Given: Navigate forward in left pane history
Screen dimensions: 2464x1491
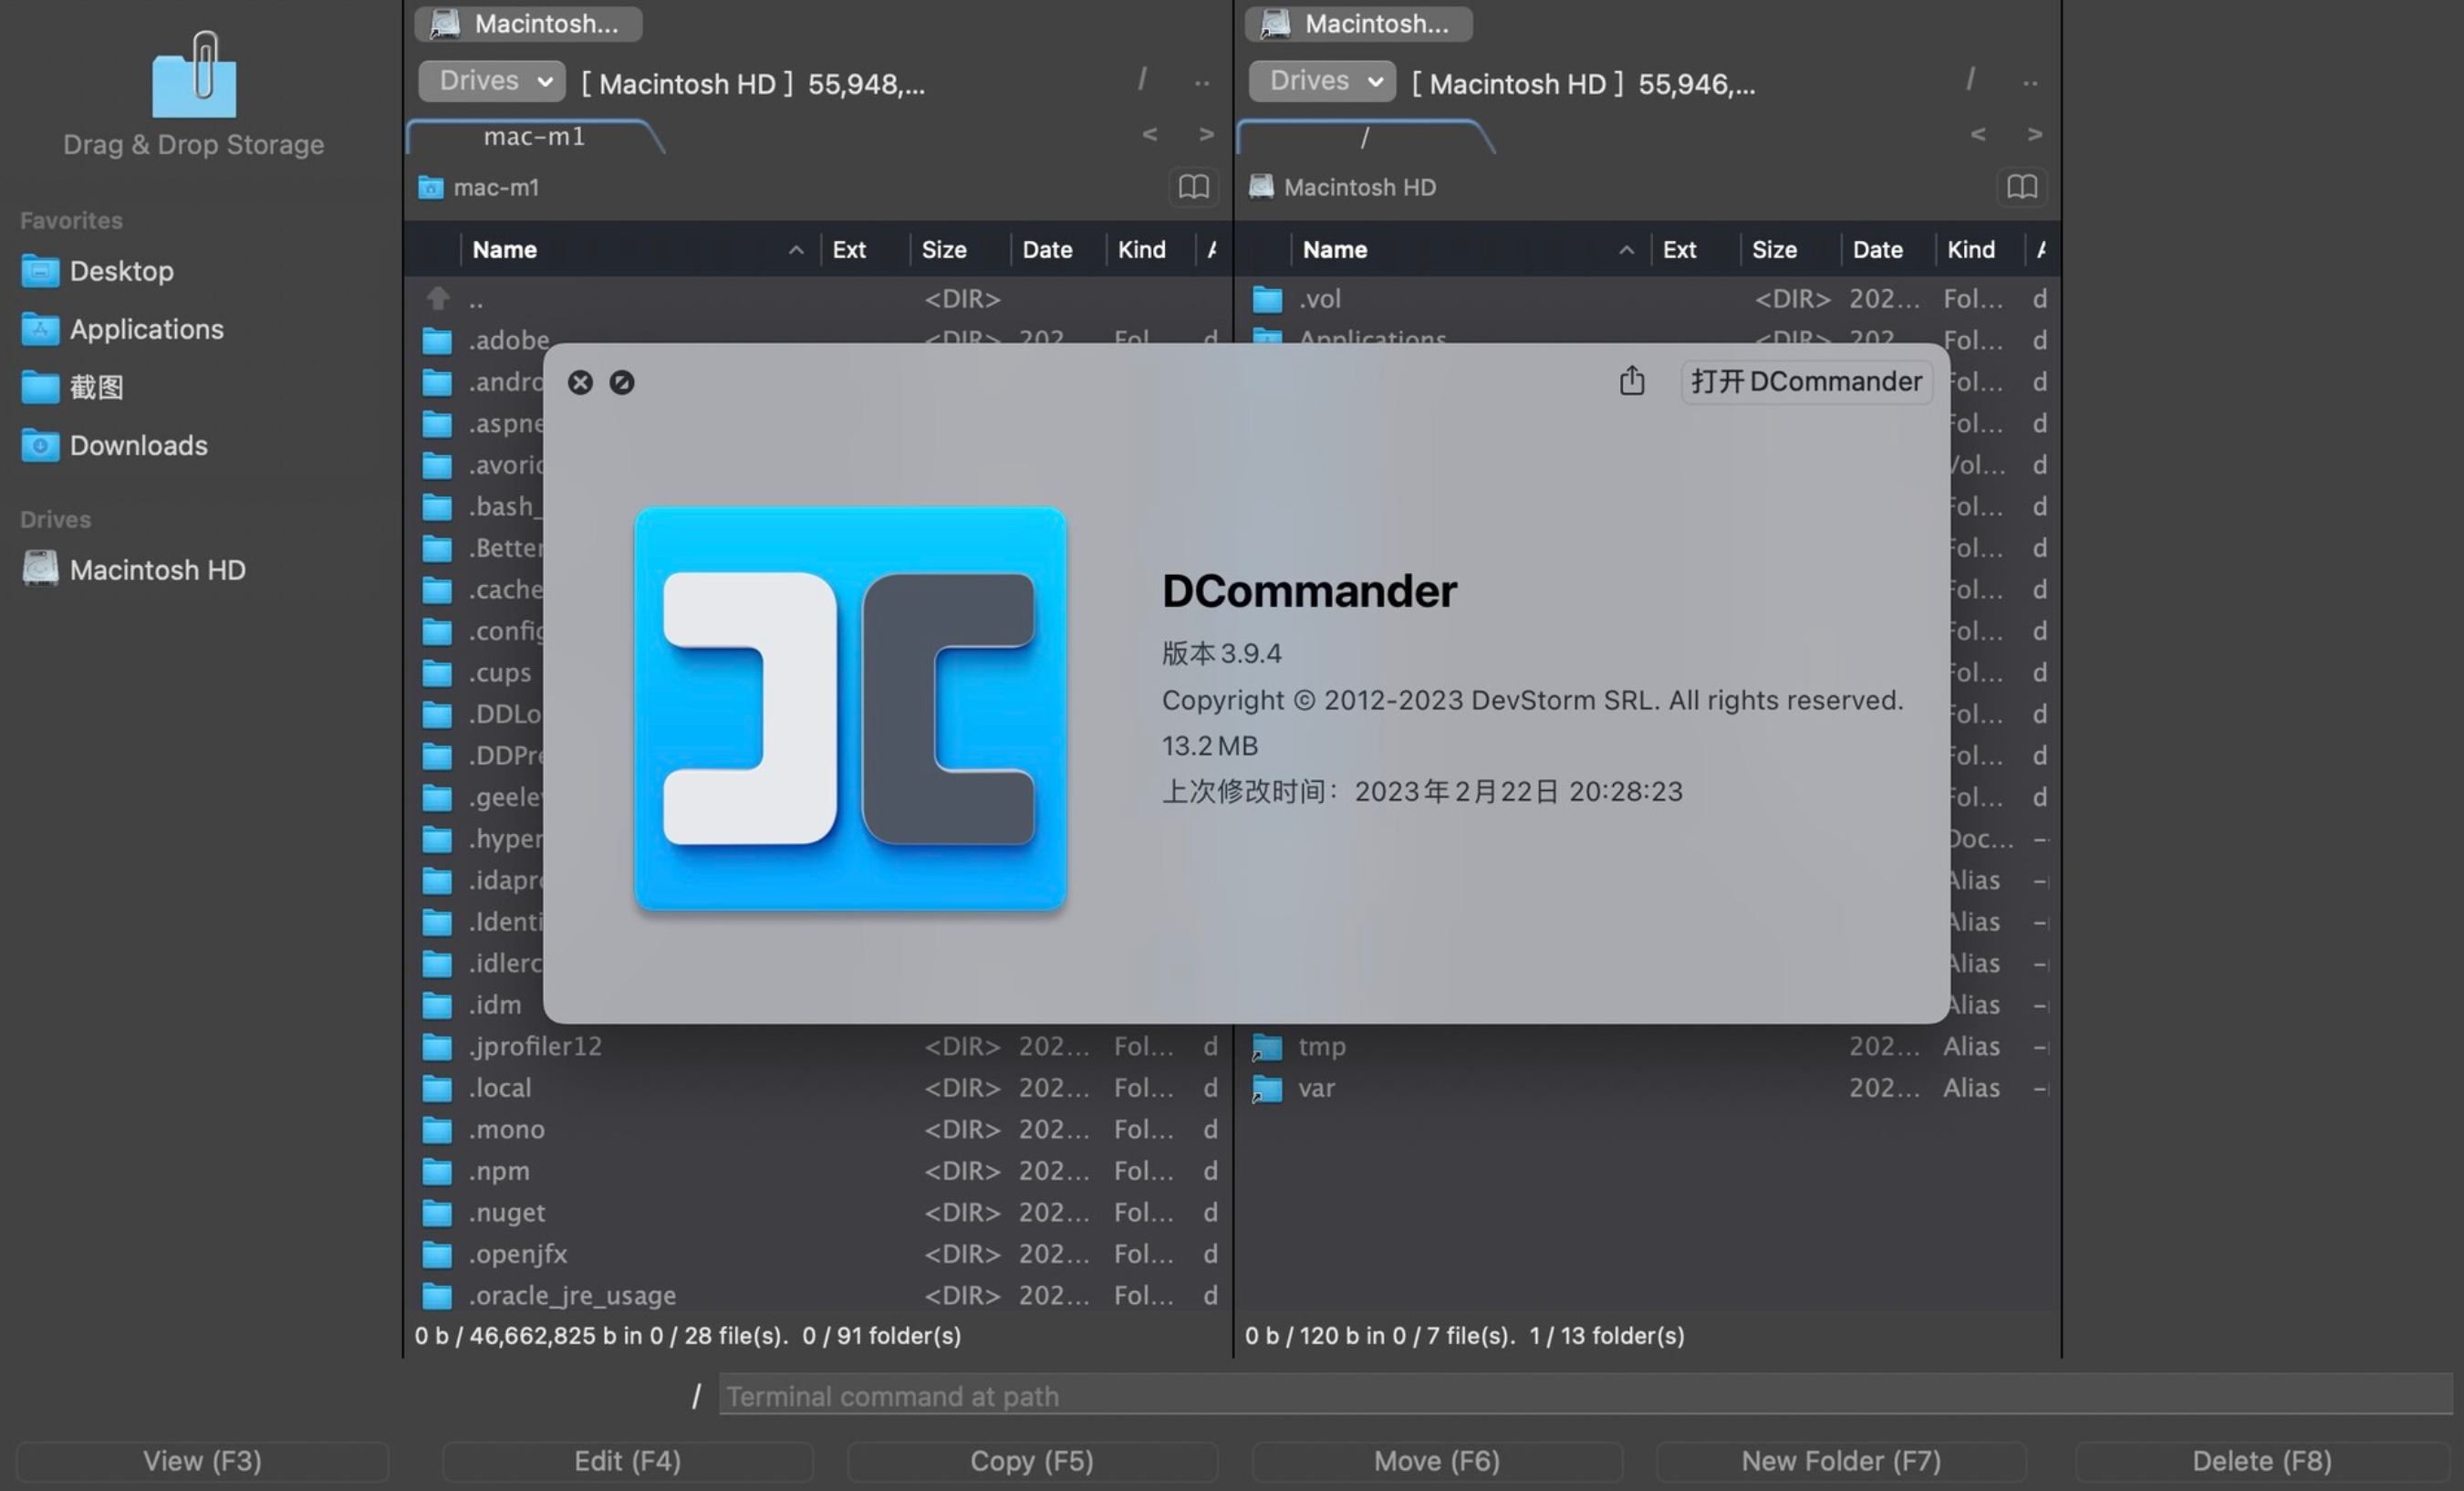Looking at the screenshot, I should point(1206,134).
